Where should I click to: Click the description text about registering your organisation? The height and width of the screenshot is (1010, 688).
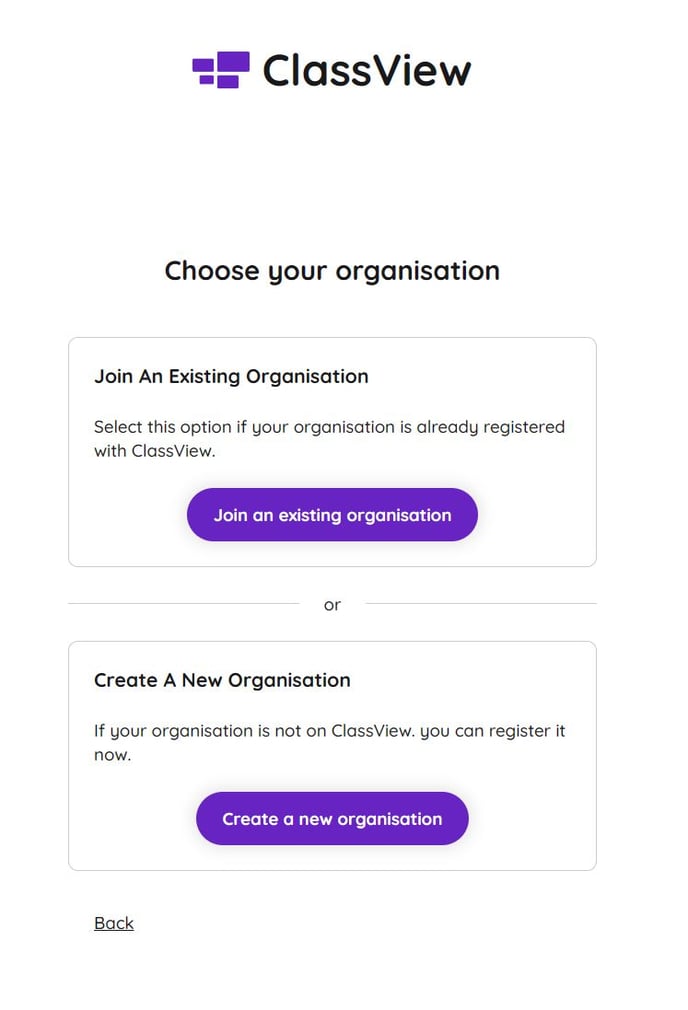pos(331,742)
